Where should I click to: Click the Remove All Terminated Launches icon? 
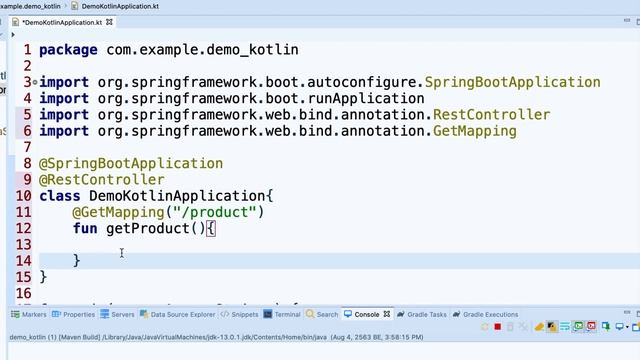coord(523,327)
